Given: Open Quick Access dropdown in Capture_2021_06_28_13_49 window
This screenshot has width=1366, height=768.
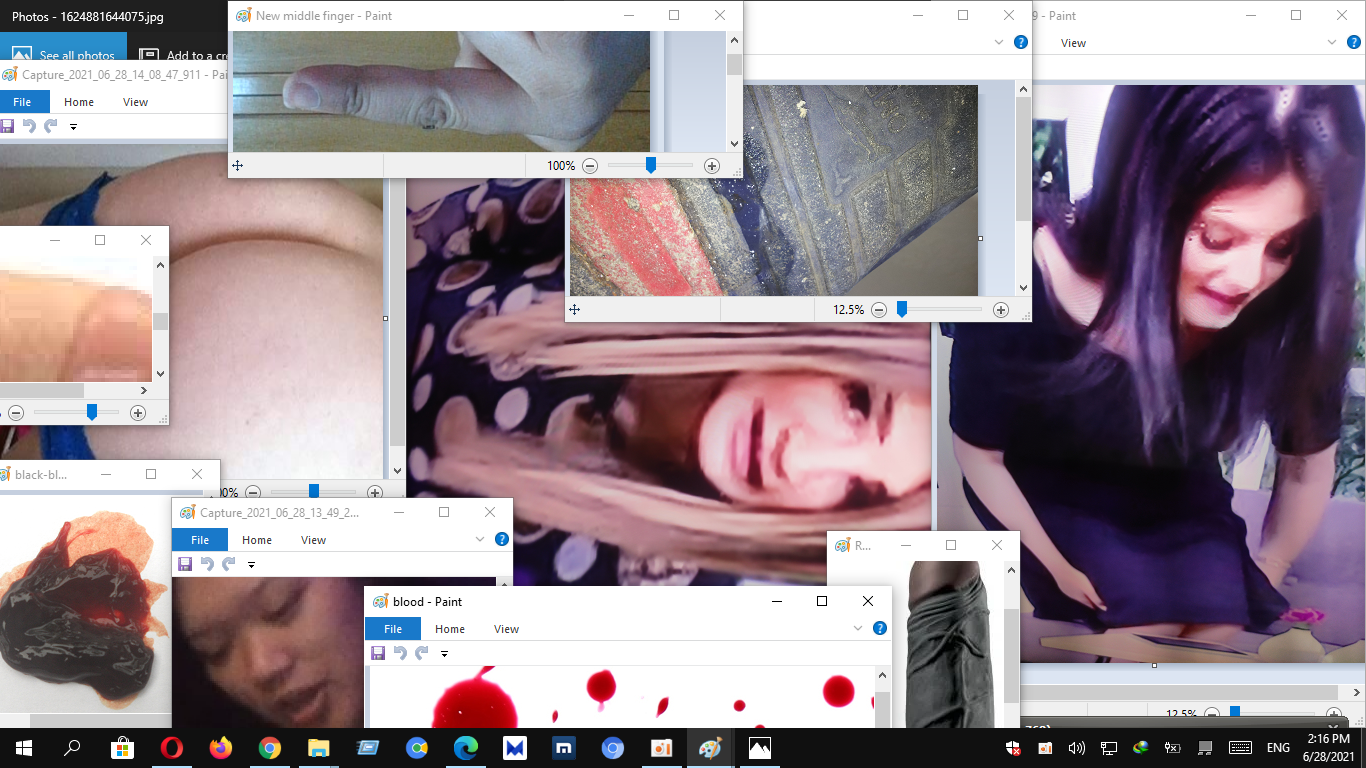Looking at the screenshot, I should (x=251, y=565).
